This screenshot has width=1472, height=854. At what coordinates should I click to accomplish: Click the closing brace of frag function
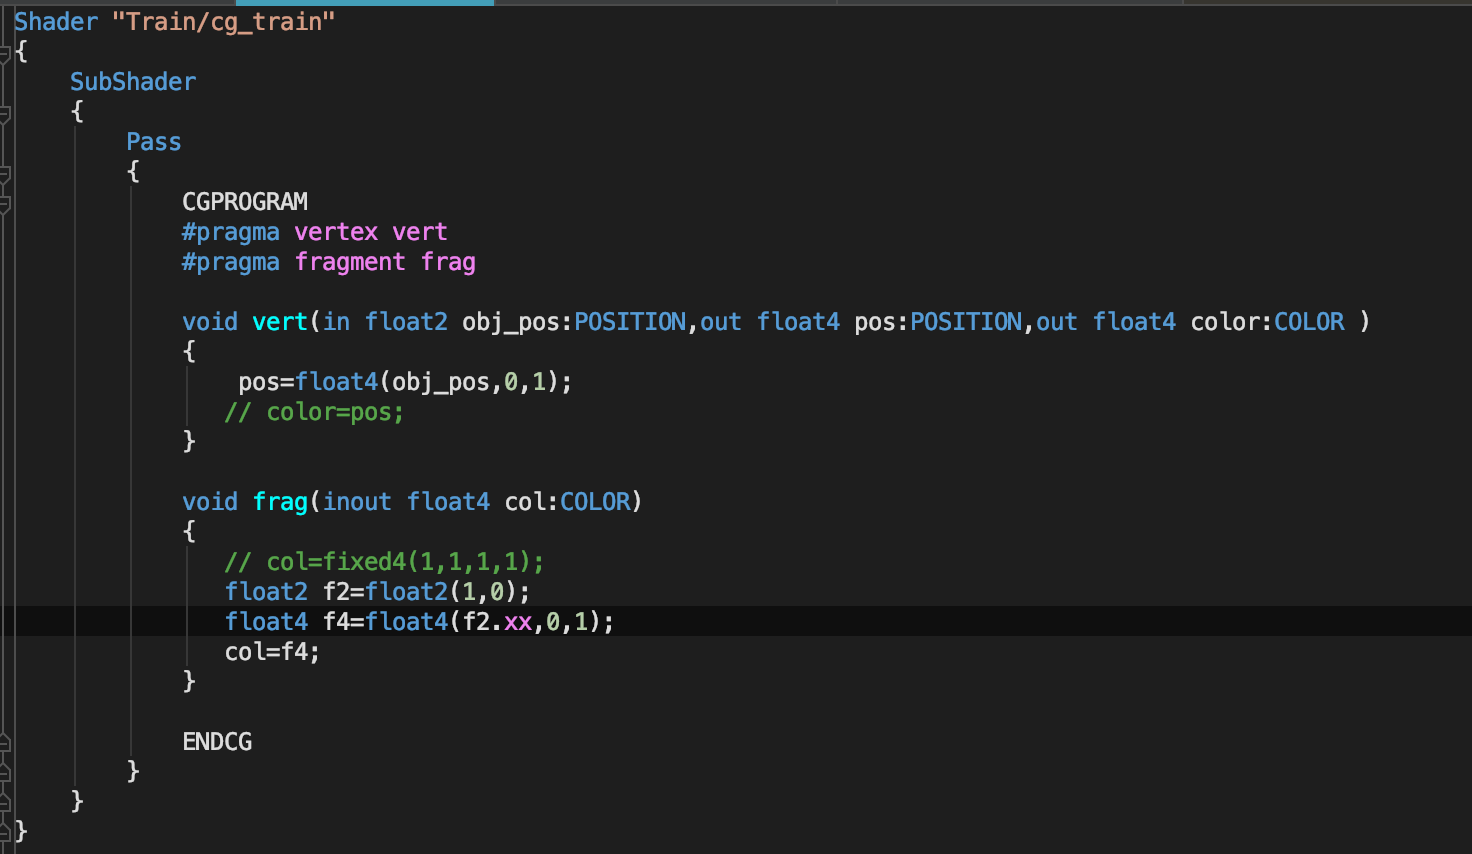(x=189, y=682)
